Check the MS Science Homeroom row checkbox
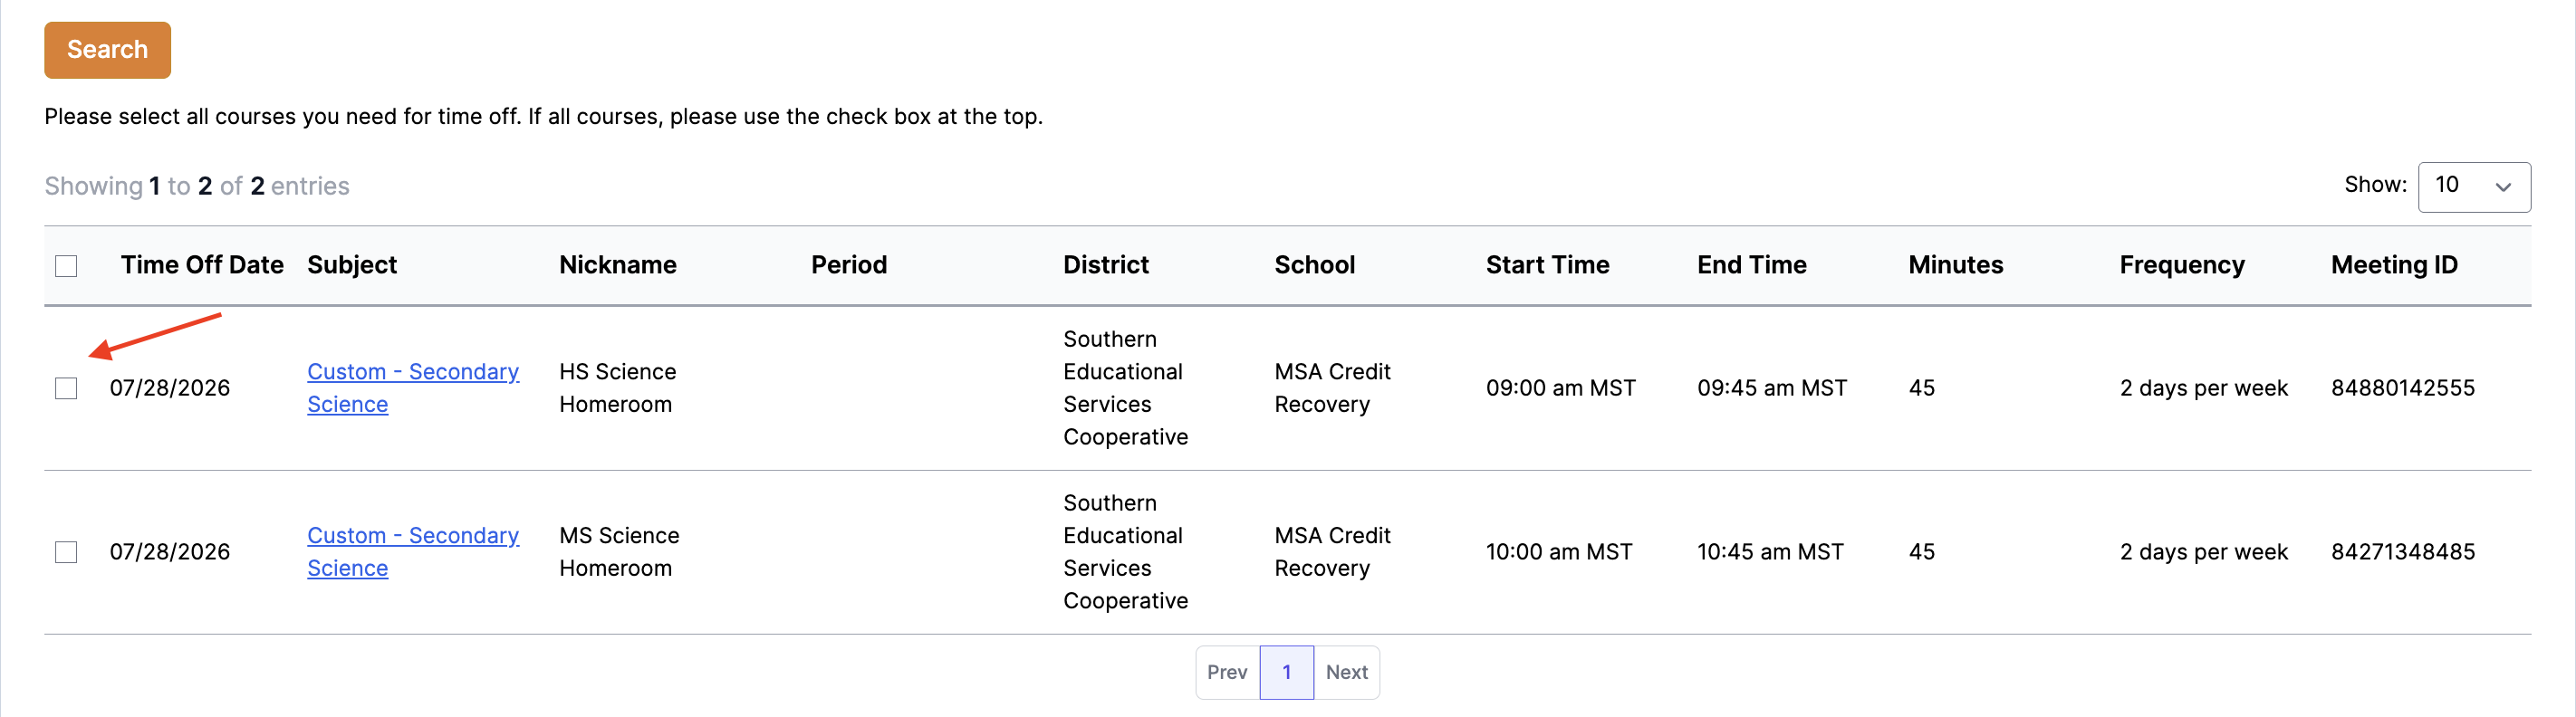This screenshot has height=717, width=2576. pos(66,552)
